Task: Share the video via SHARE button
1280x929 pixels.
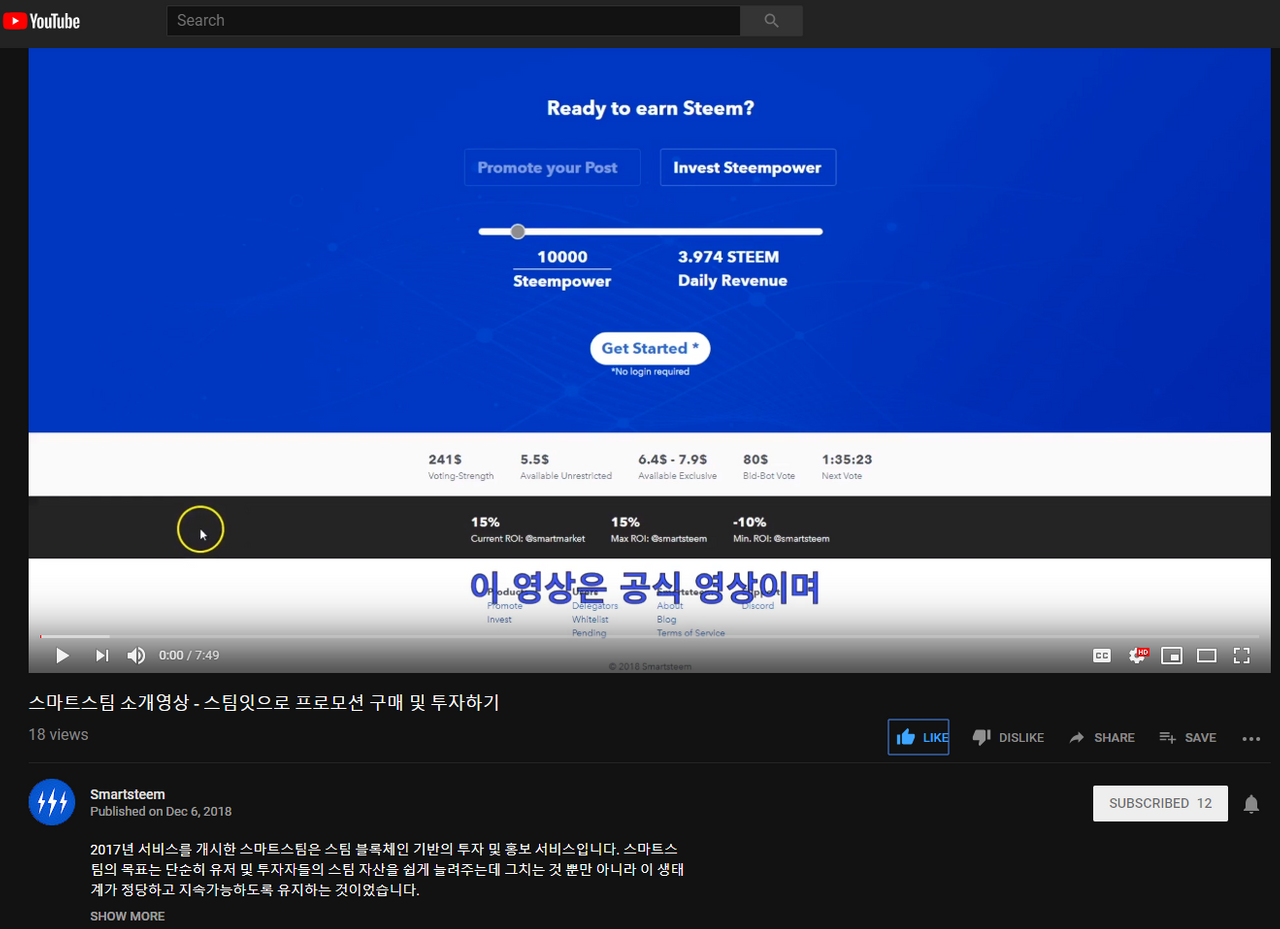Action: point(1102,737)
